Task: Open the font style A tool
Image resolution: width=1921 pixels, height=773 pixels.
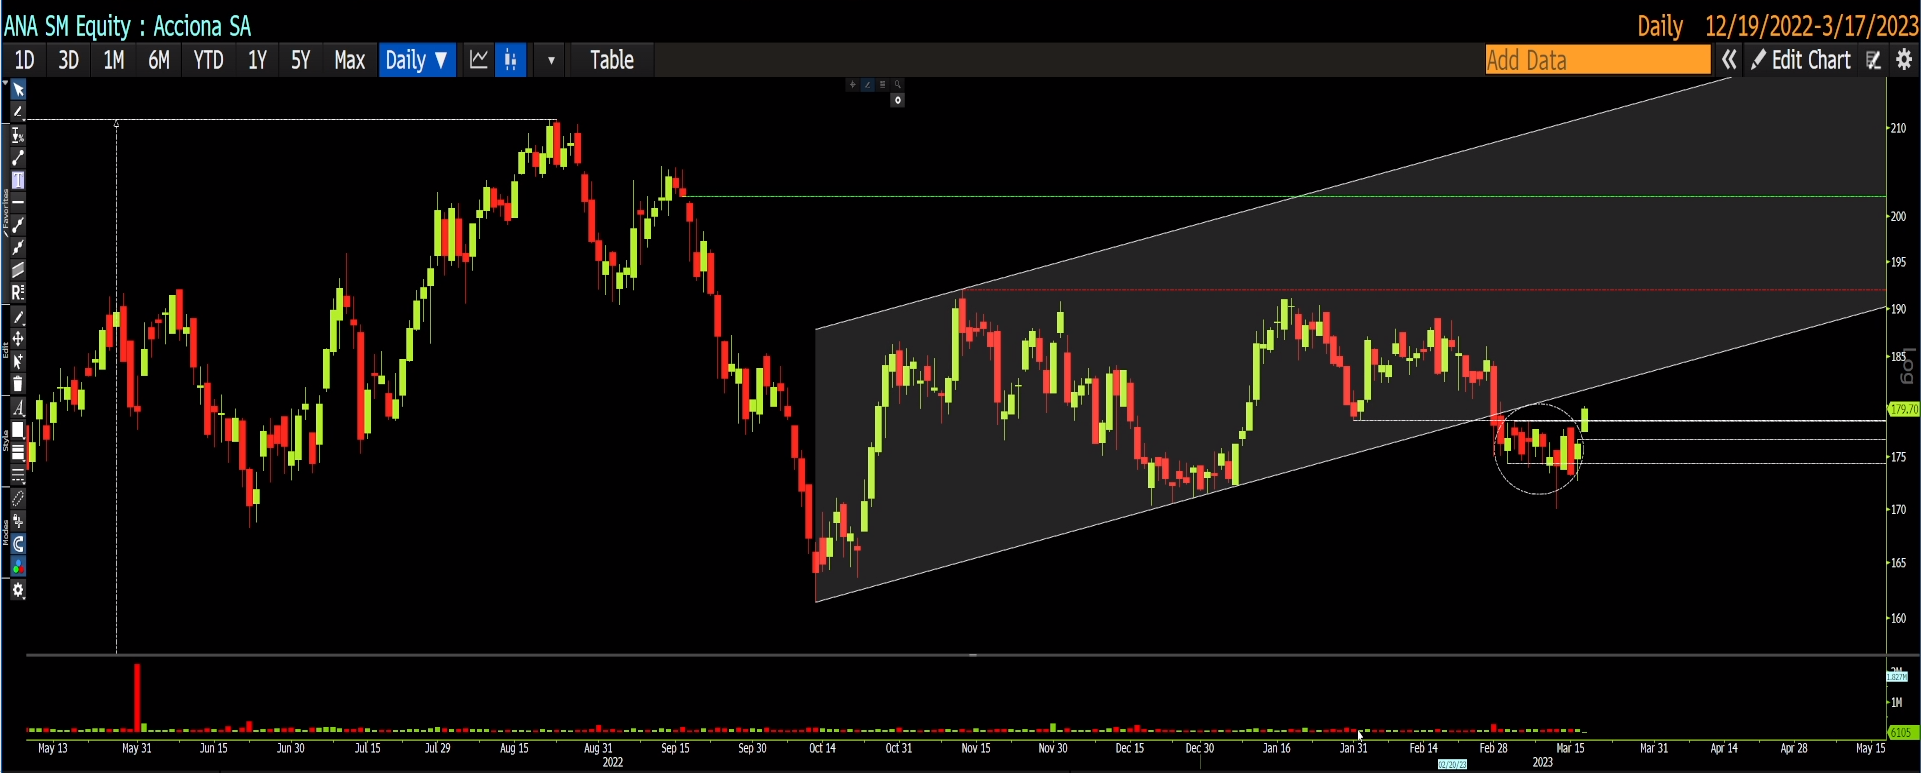Action: coord(18,408)
